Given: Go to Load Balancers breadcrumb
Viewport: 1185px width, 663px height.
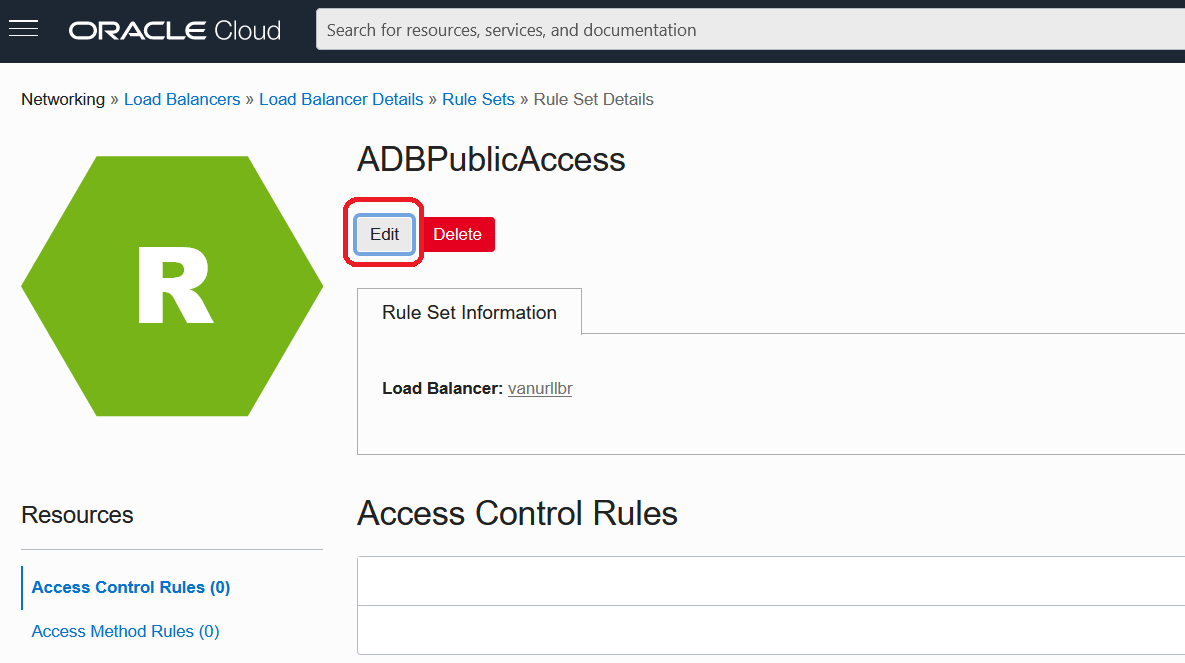Looking at the screenshot, I should tap(182, 99).
